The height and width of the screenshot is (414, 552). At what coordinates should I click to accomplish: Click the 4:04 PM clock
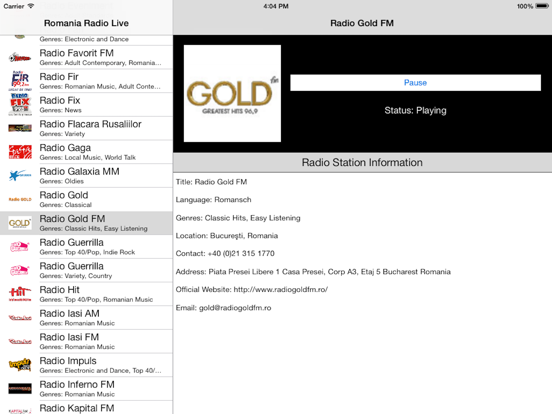[x=276, y=6]
